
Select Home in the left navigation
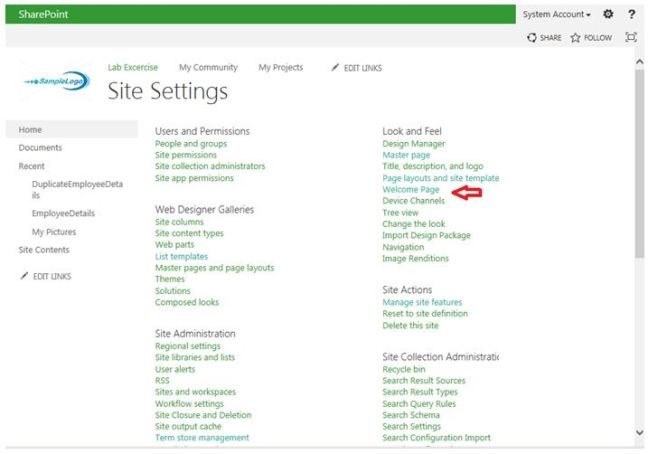pos(72,129)
